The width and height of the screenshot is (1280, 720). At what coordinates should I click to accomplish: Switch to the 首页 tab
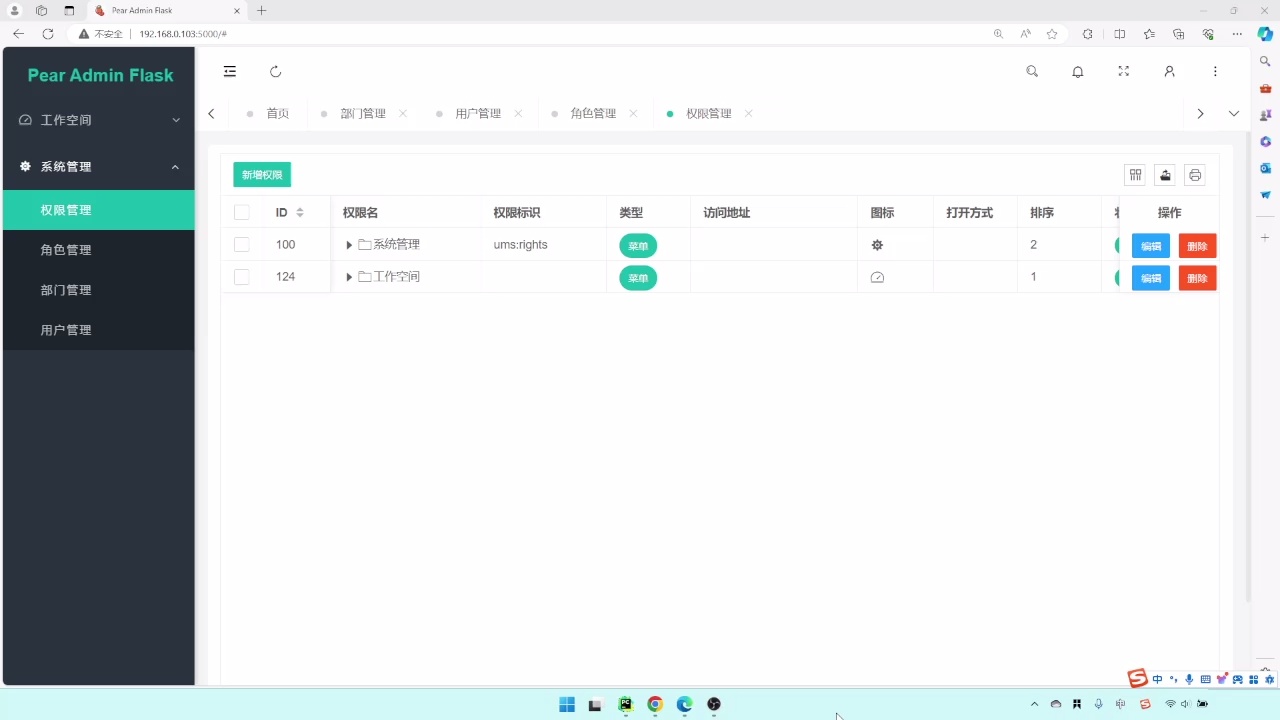tap(277, 113)
